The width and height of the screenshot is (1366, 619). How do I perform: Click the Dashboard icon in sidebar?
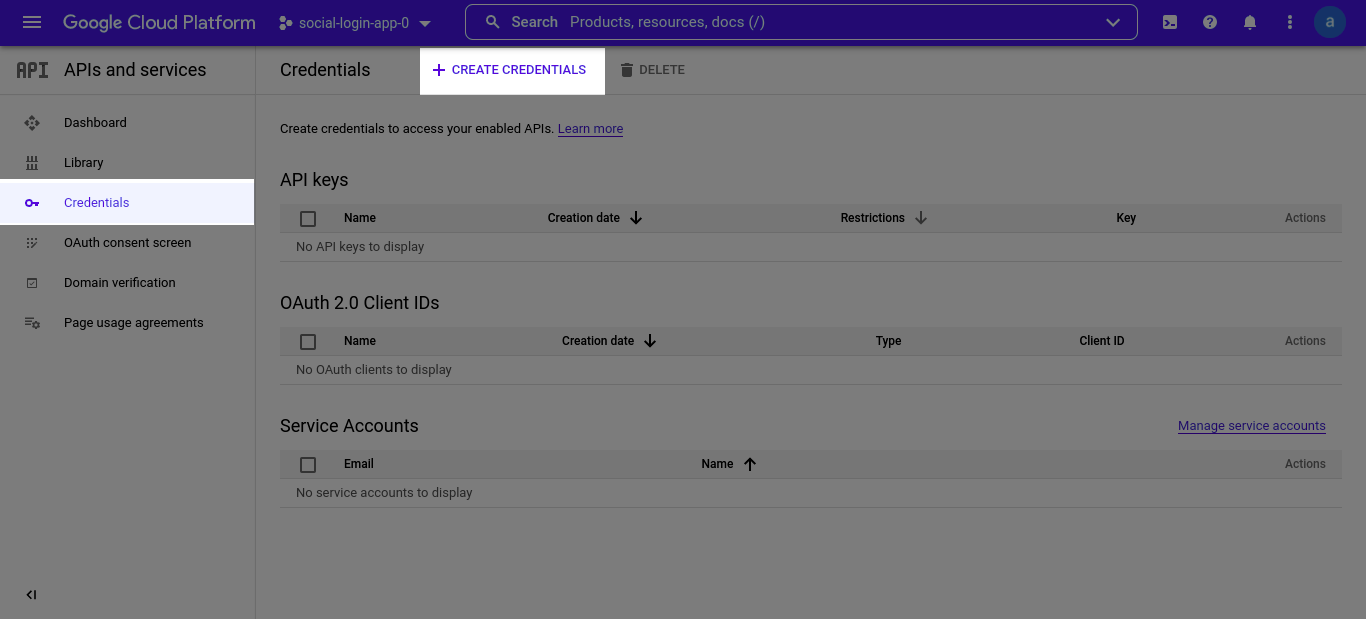32,123
